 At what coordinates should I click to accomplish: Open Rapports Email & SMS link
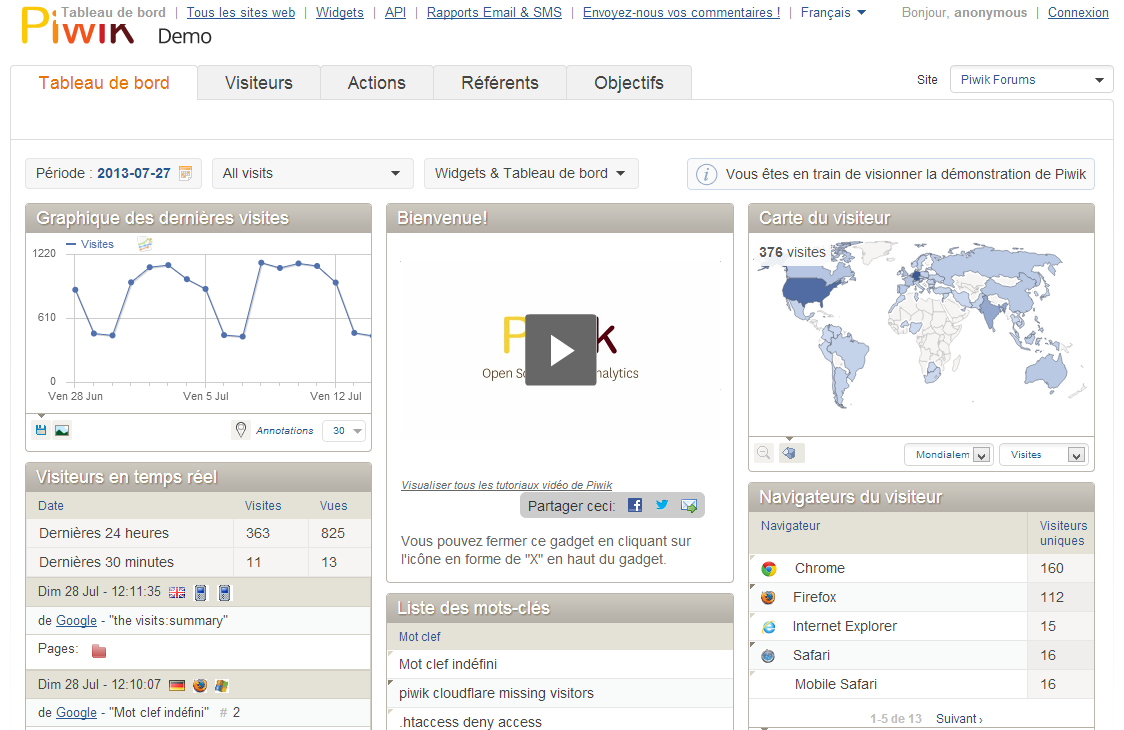click(x=495, y=12)
